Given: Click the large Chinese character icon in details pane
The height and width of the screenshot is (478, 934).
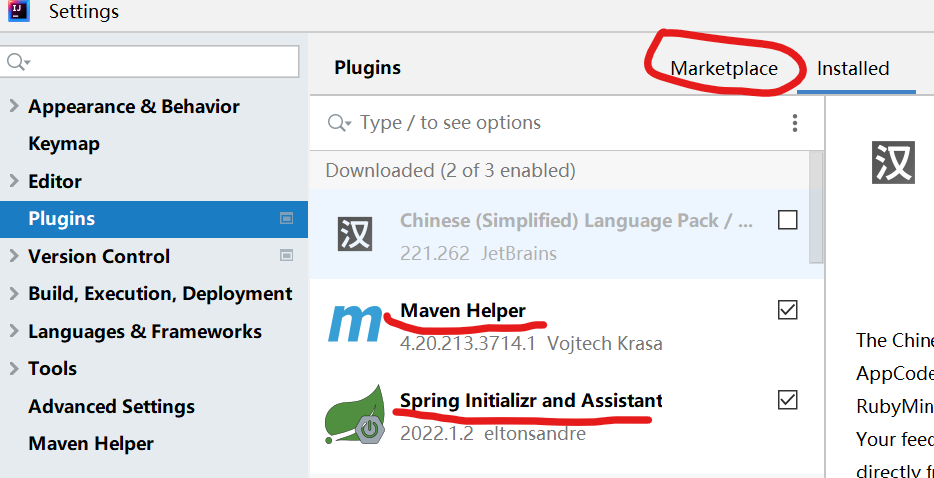Looking at the screenshot, I should click(x=893, y=162).
